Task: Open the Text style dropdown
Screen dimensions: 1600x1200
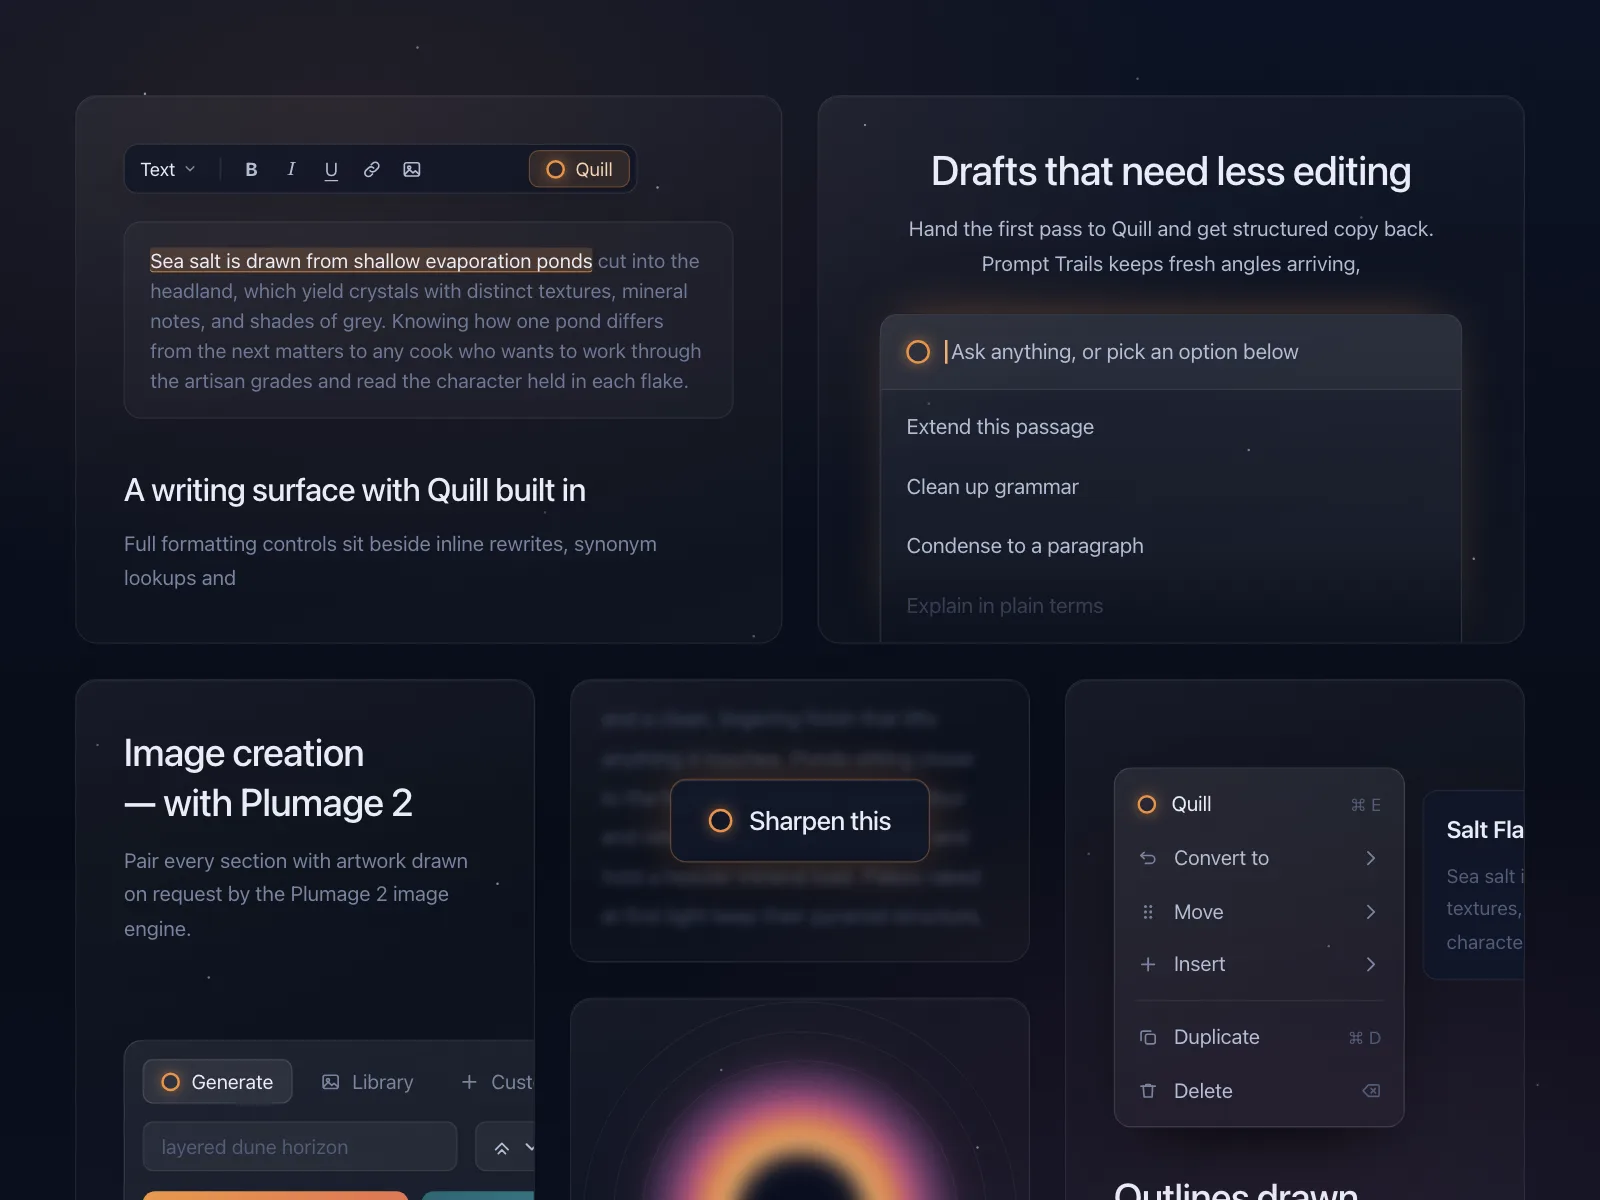Action: pos(168,170)
